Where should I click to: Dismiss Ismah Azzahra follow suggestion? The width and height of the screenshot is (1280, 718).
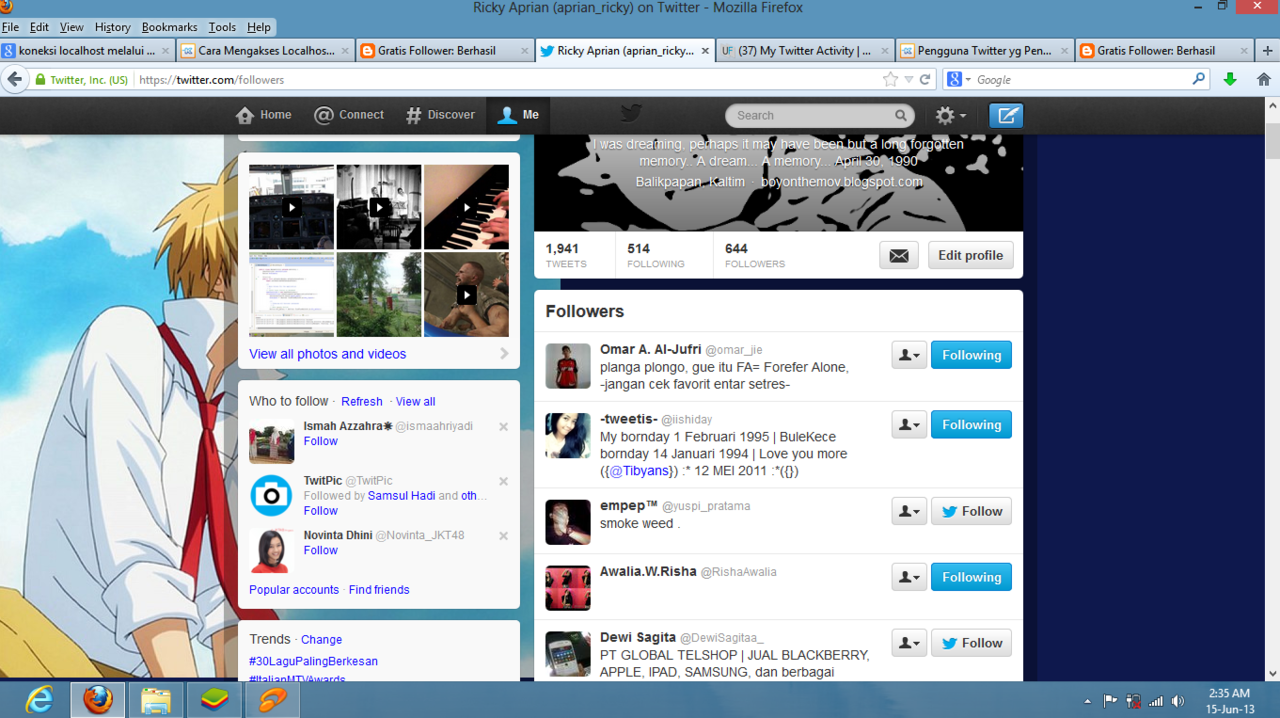(x=504, y=427)
